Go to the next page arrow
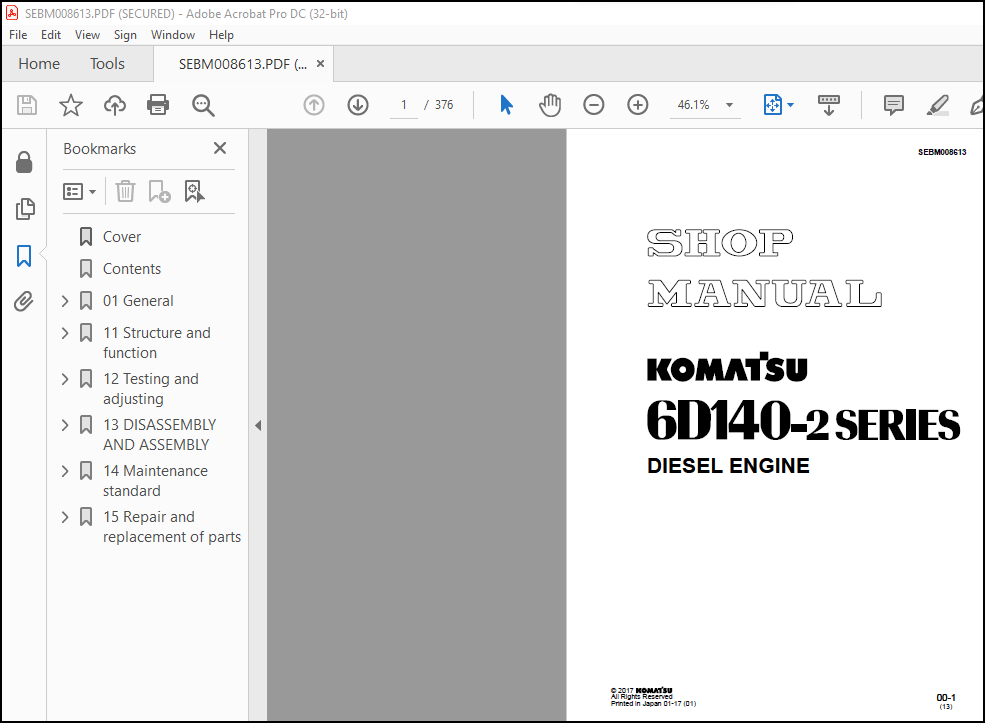 pyautogui.click(x=358, y=105)
